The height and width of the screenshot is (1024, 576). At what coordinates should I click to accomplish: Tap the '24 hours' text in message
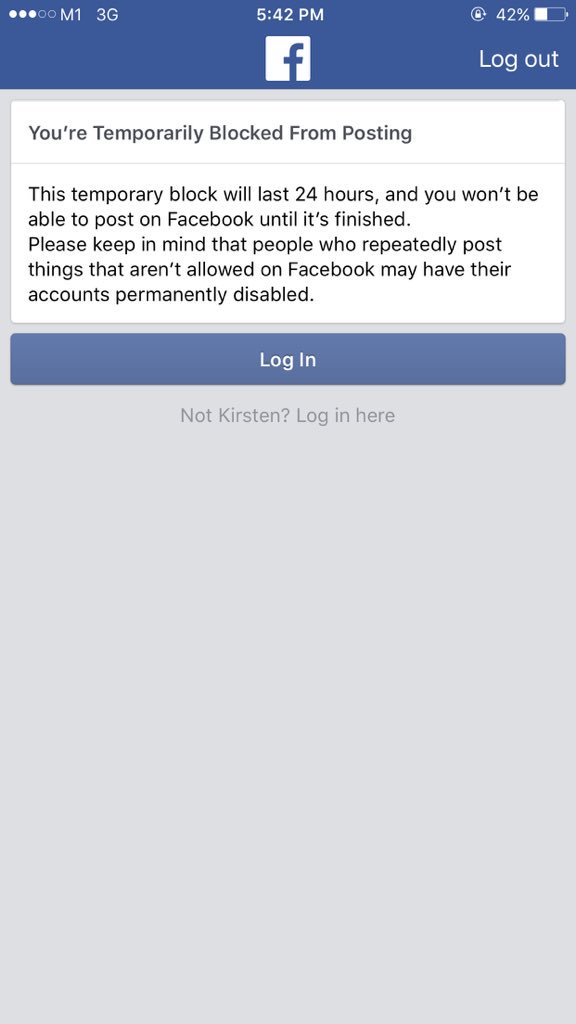click(x=334, y=194)
